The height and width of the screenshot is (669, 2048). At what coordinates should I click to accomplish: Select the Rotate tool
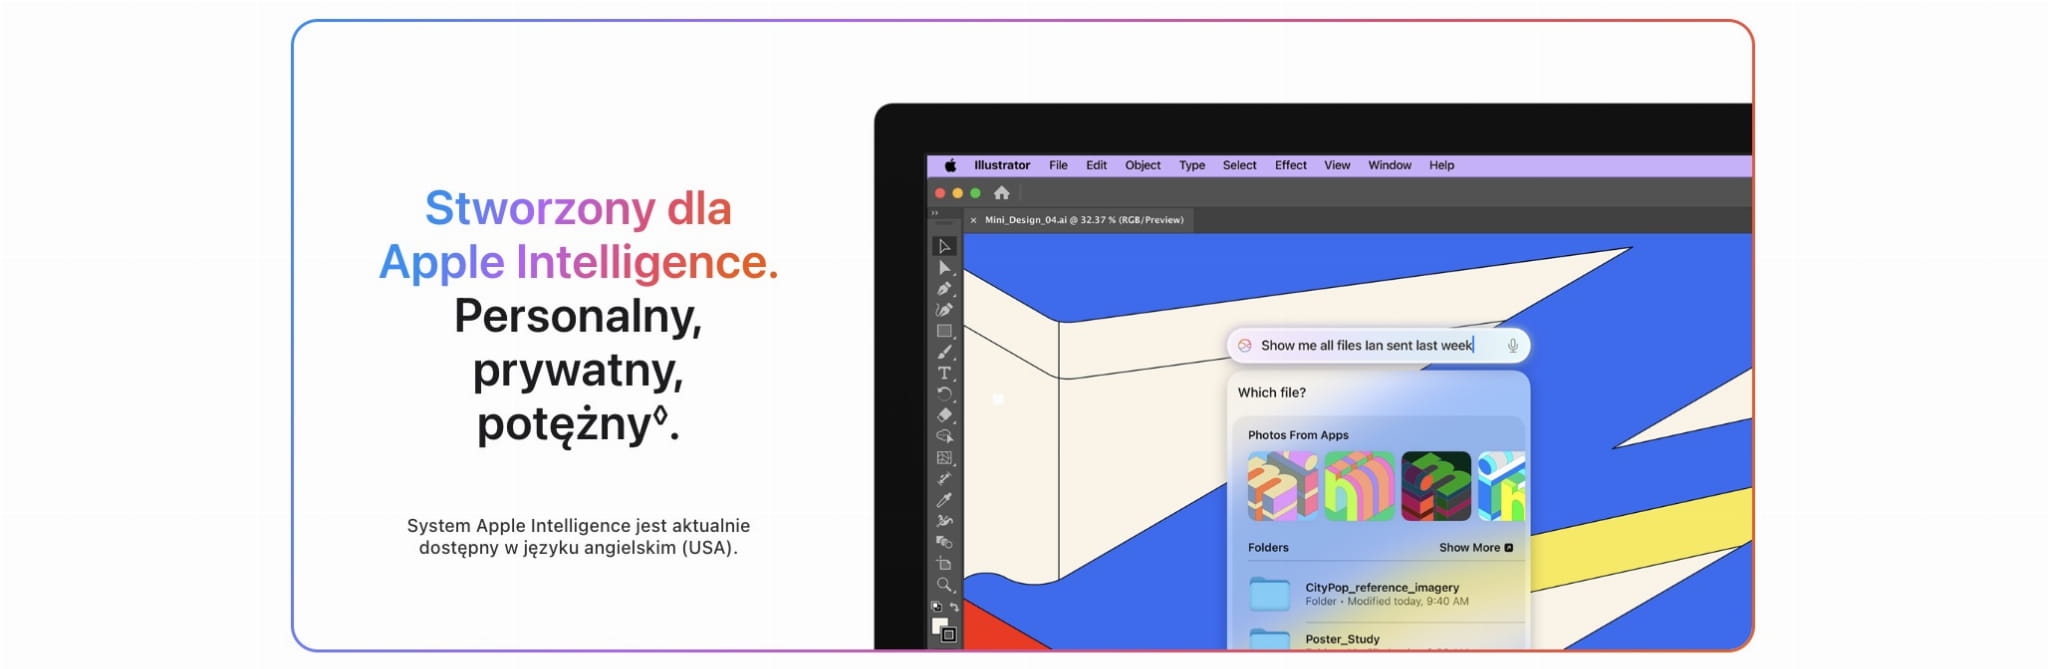944,394
